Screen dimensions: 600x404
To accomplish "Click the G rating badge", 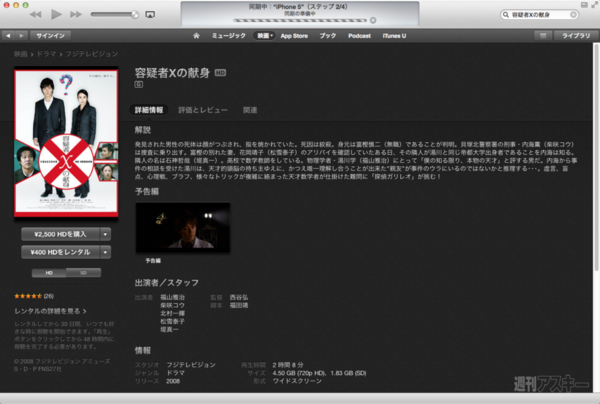I will coord(139,85).
